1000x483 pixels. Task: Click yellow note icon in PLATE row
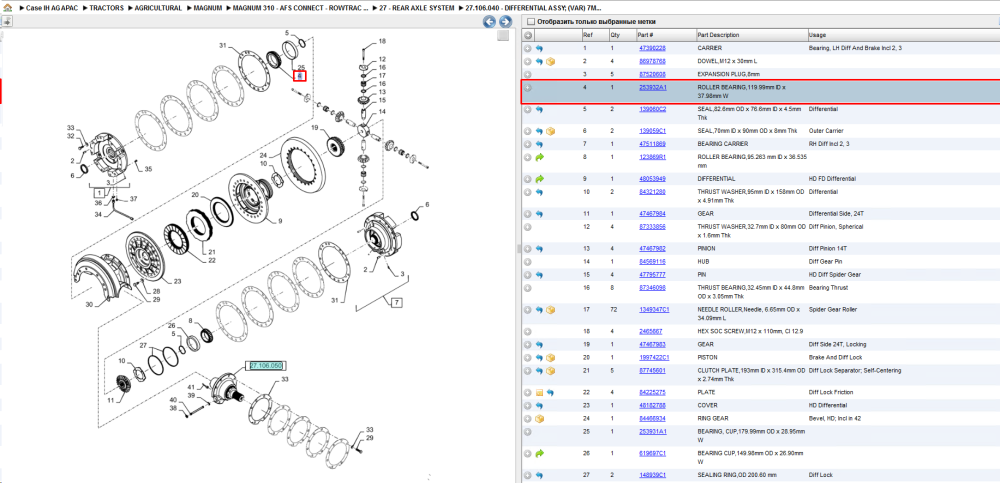click(x=540, y=392)
